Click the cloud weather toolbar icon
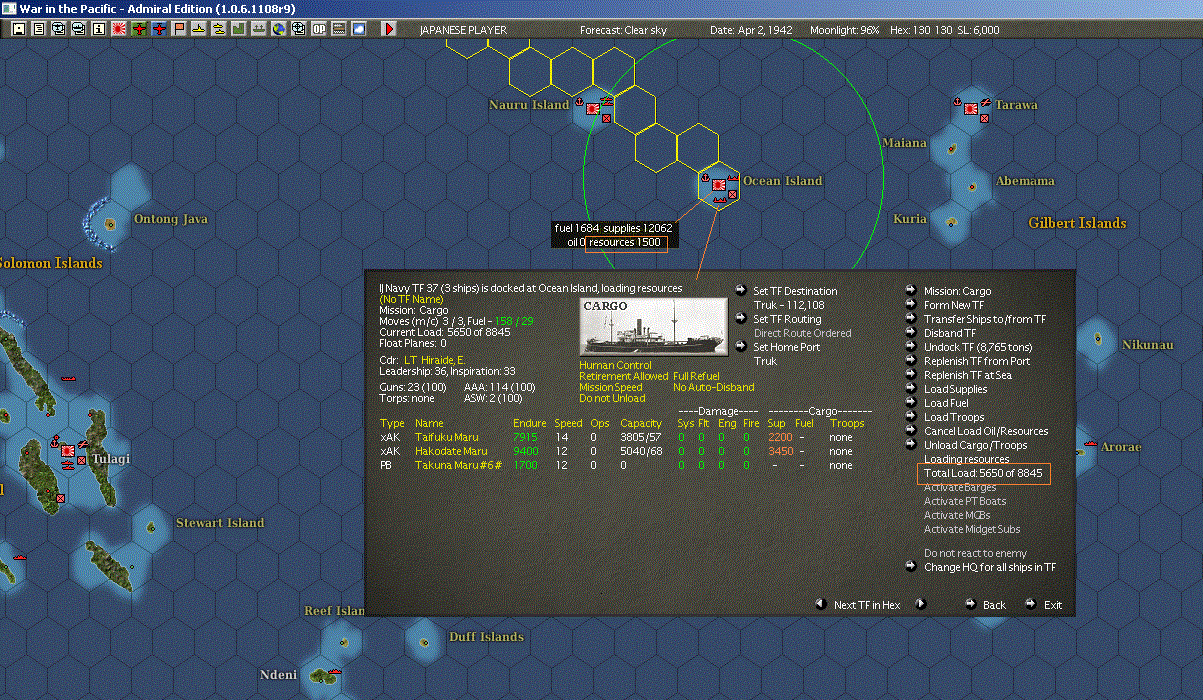 pyautogui.click(x=359, y=29)
